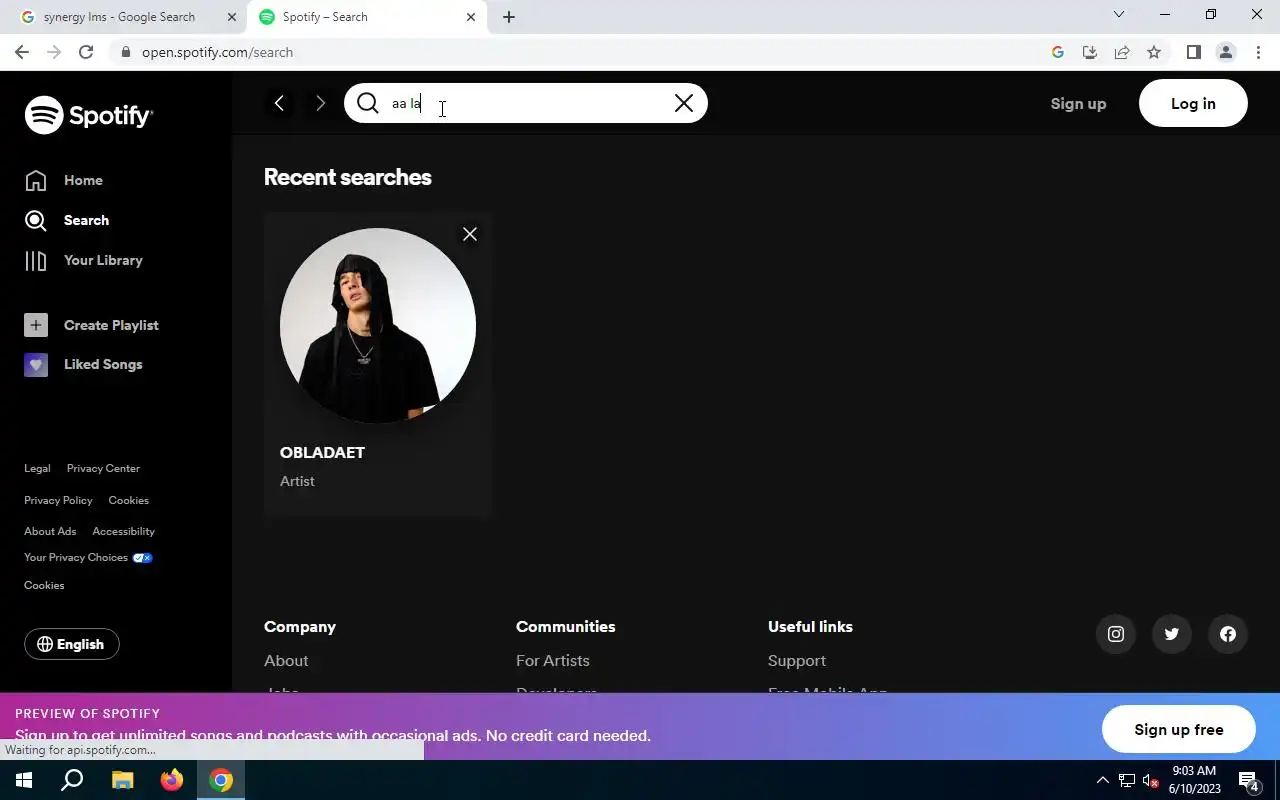Bookmark this page with star icon
Viewport: 1280px width, 800px height.
pos(1154,52)
